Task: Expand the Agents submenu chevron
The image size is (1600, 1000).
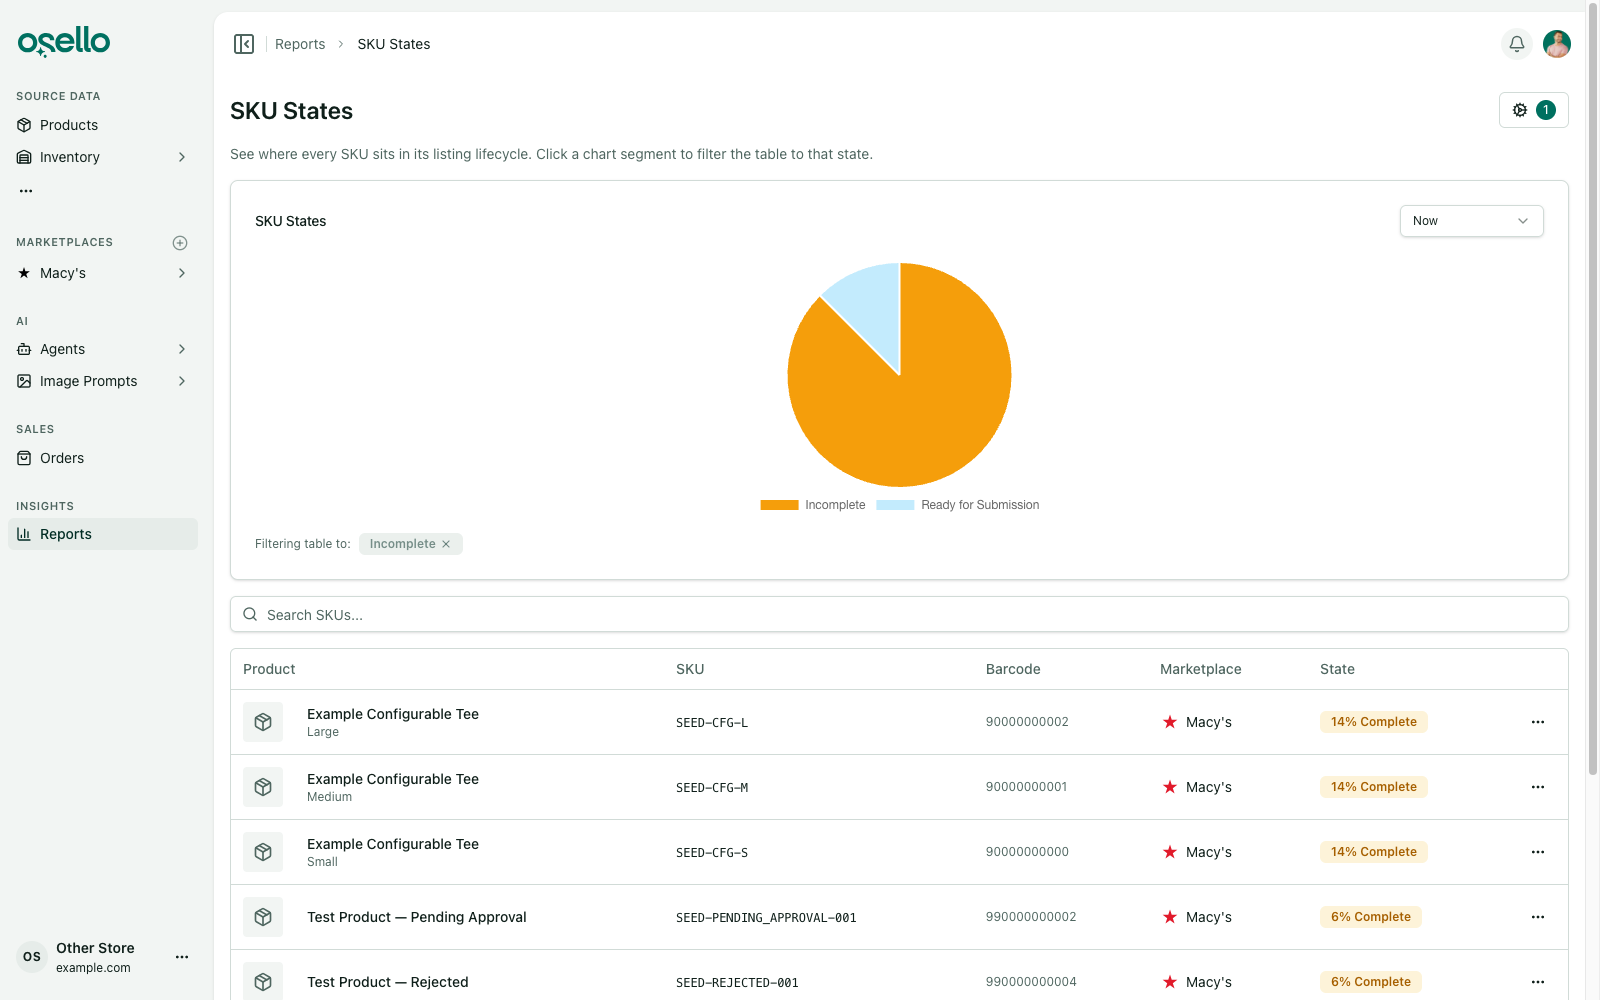Action: 182,349
